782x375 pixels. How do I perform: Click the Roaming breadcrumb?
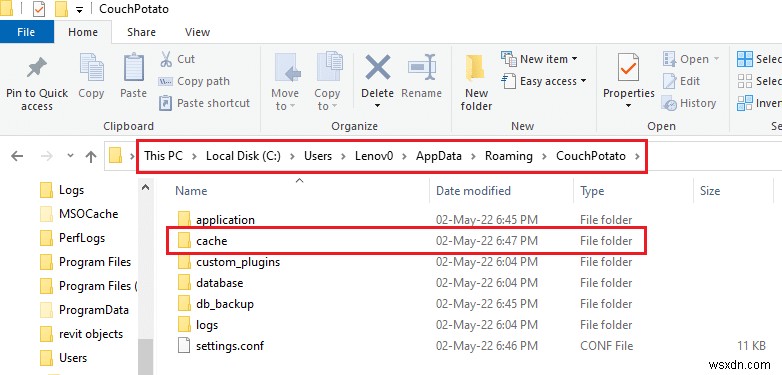click(x=509, y=156)
